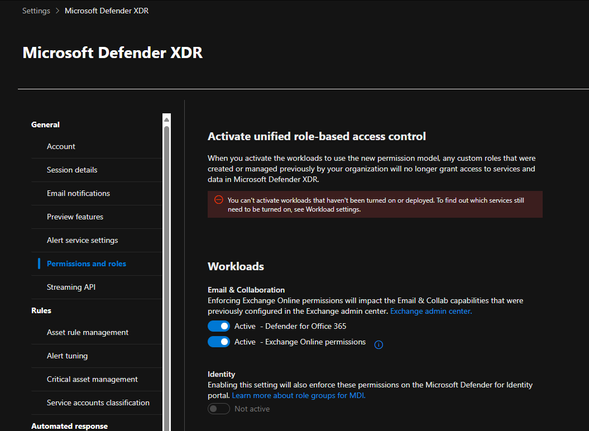Open Learn more about role groups link
The height and width of the screenshot is (431, 589).
tap(298, 395)
